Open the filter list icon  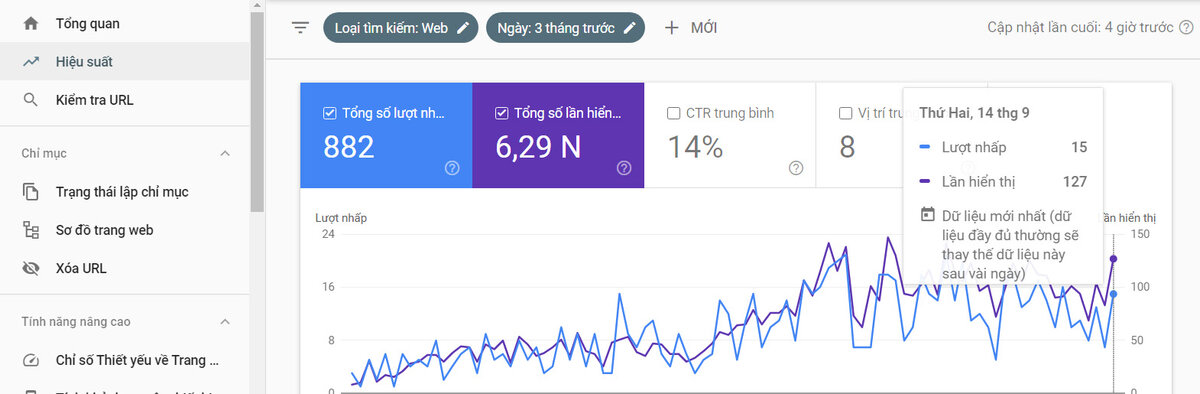point(300,28)
